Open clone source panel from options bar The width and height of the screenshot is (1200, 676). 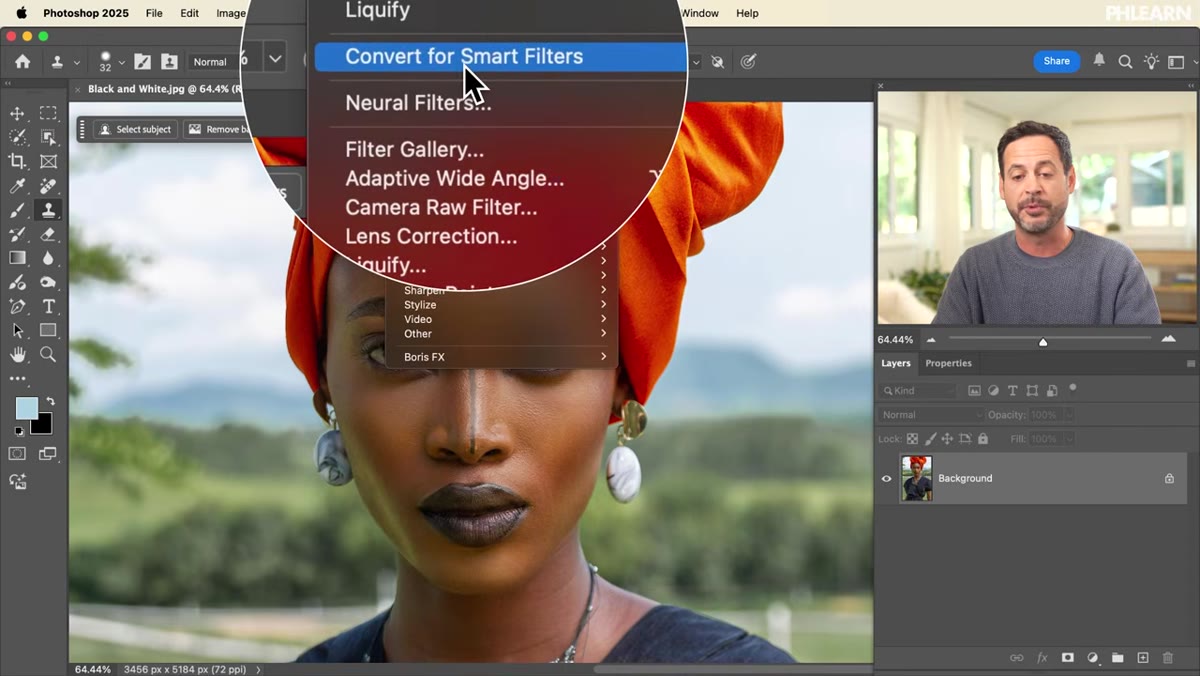pyautogui.click(x=169, y=61)
